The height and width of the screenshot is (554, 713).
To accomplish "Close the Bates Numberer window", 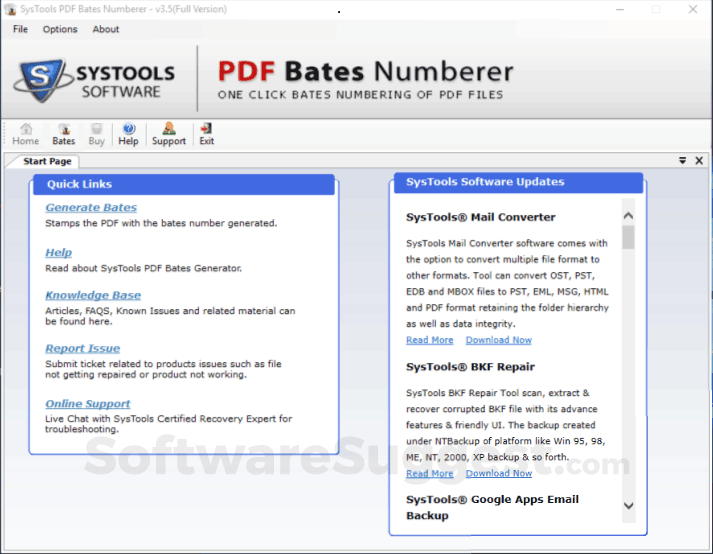I will pos(693,9).
